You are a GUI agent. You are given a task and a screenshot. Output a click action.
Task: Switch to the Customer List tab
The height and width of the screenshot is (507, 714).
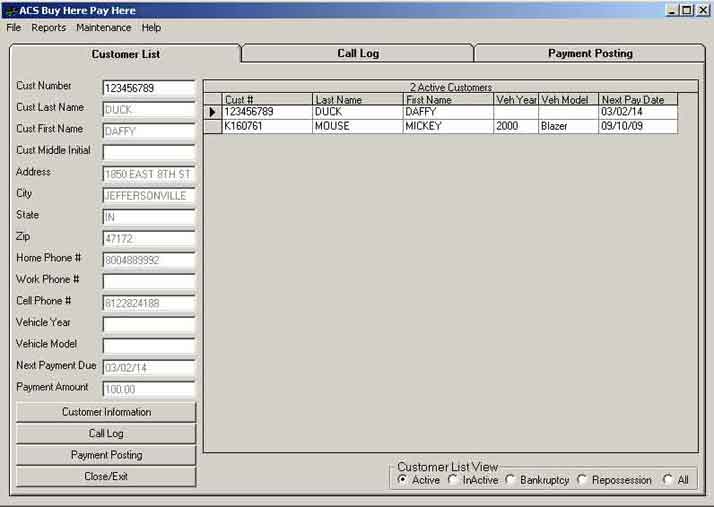coord(125,54)
